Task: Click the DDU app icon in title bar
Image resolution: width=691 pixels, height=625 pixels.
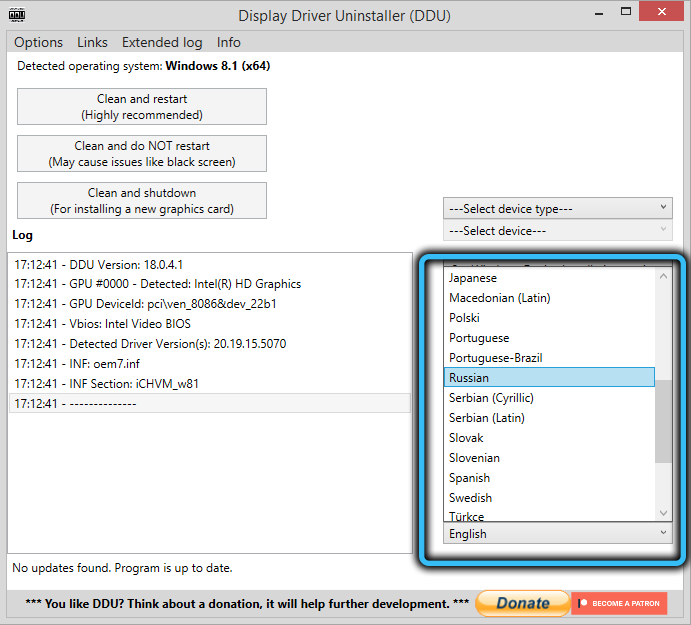Action: 17,16
